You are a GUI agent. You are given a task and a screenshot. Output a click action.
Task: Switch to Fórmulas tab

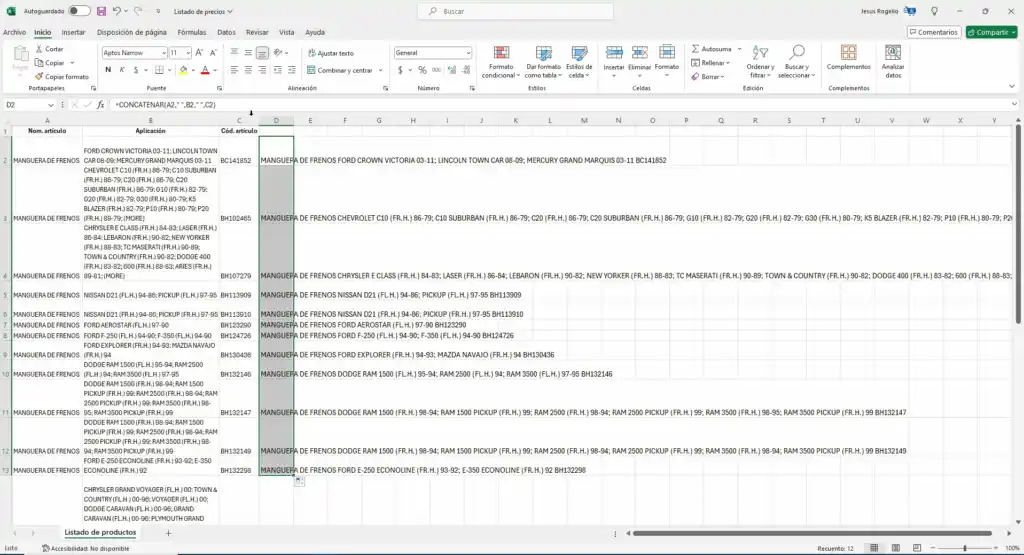(x=191, y=32)
